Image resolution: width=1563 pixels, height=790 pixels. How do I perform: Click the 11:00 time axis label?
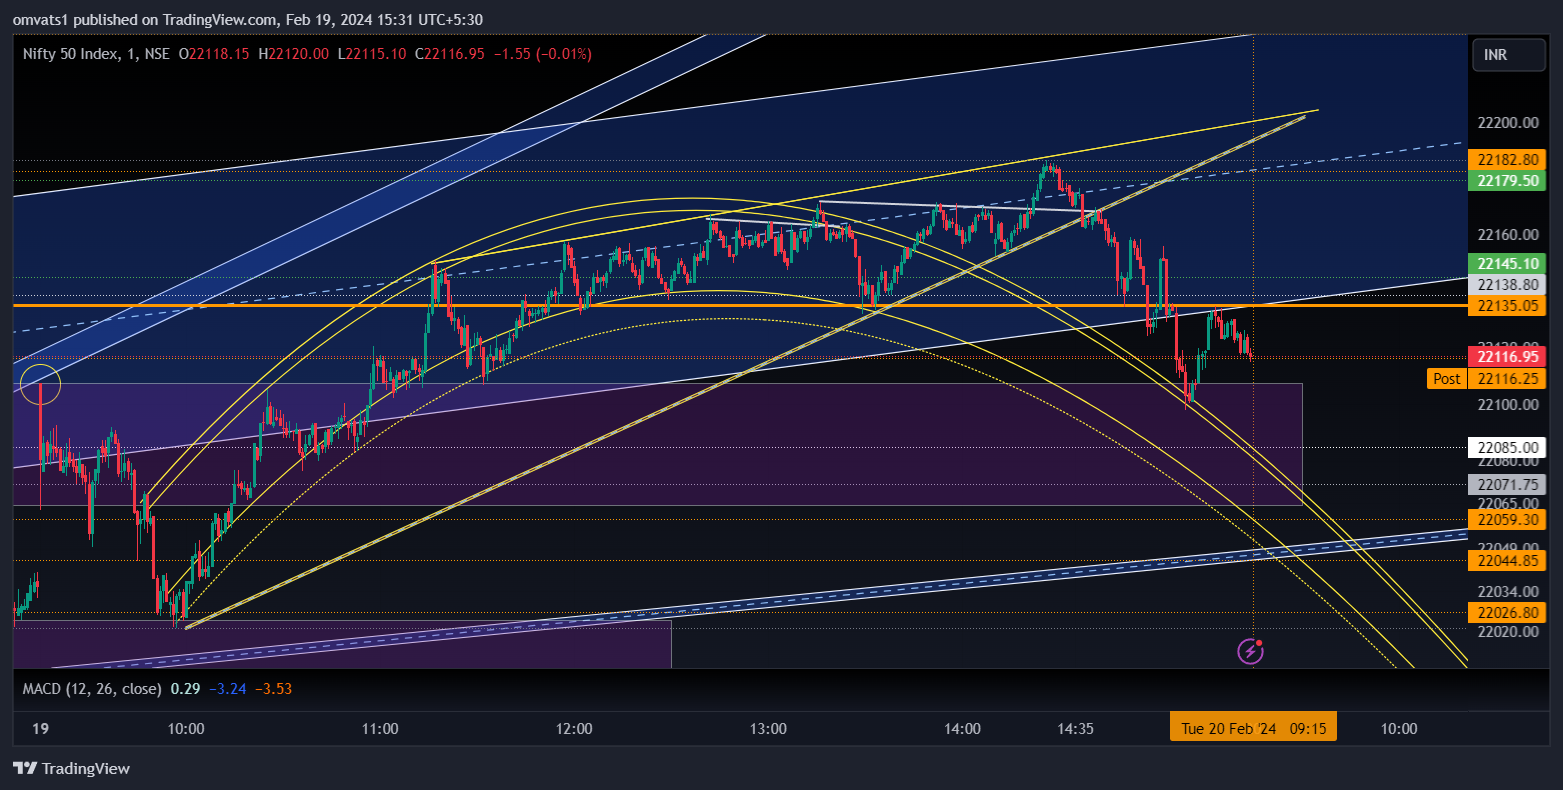pyautogui.click(x=380, y=729)
